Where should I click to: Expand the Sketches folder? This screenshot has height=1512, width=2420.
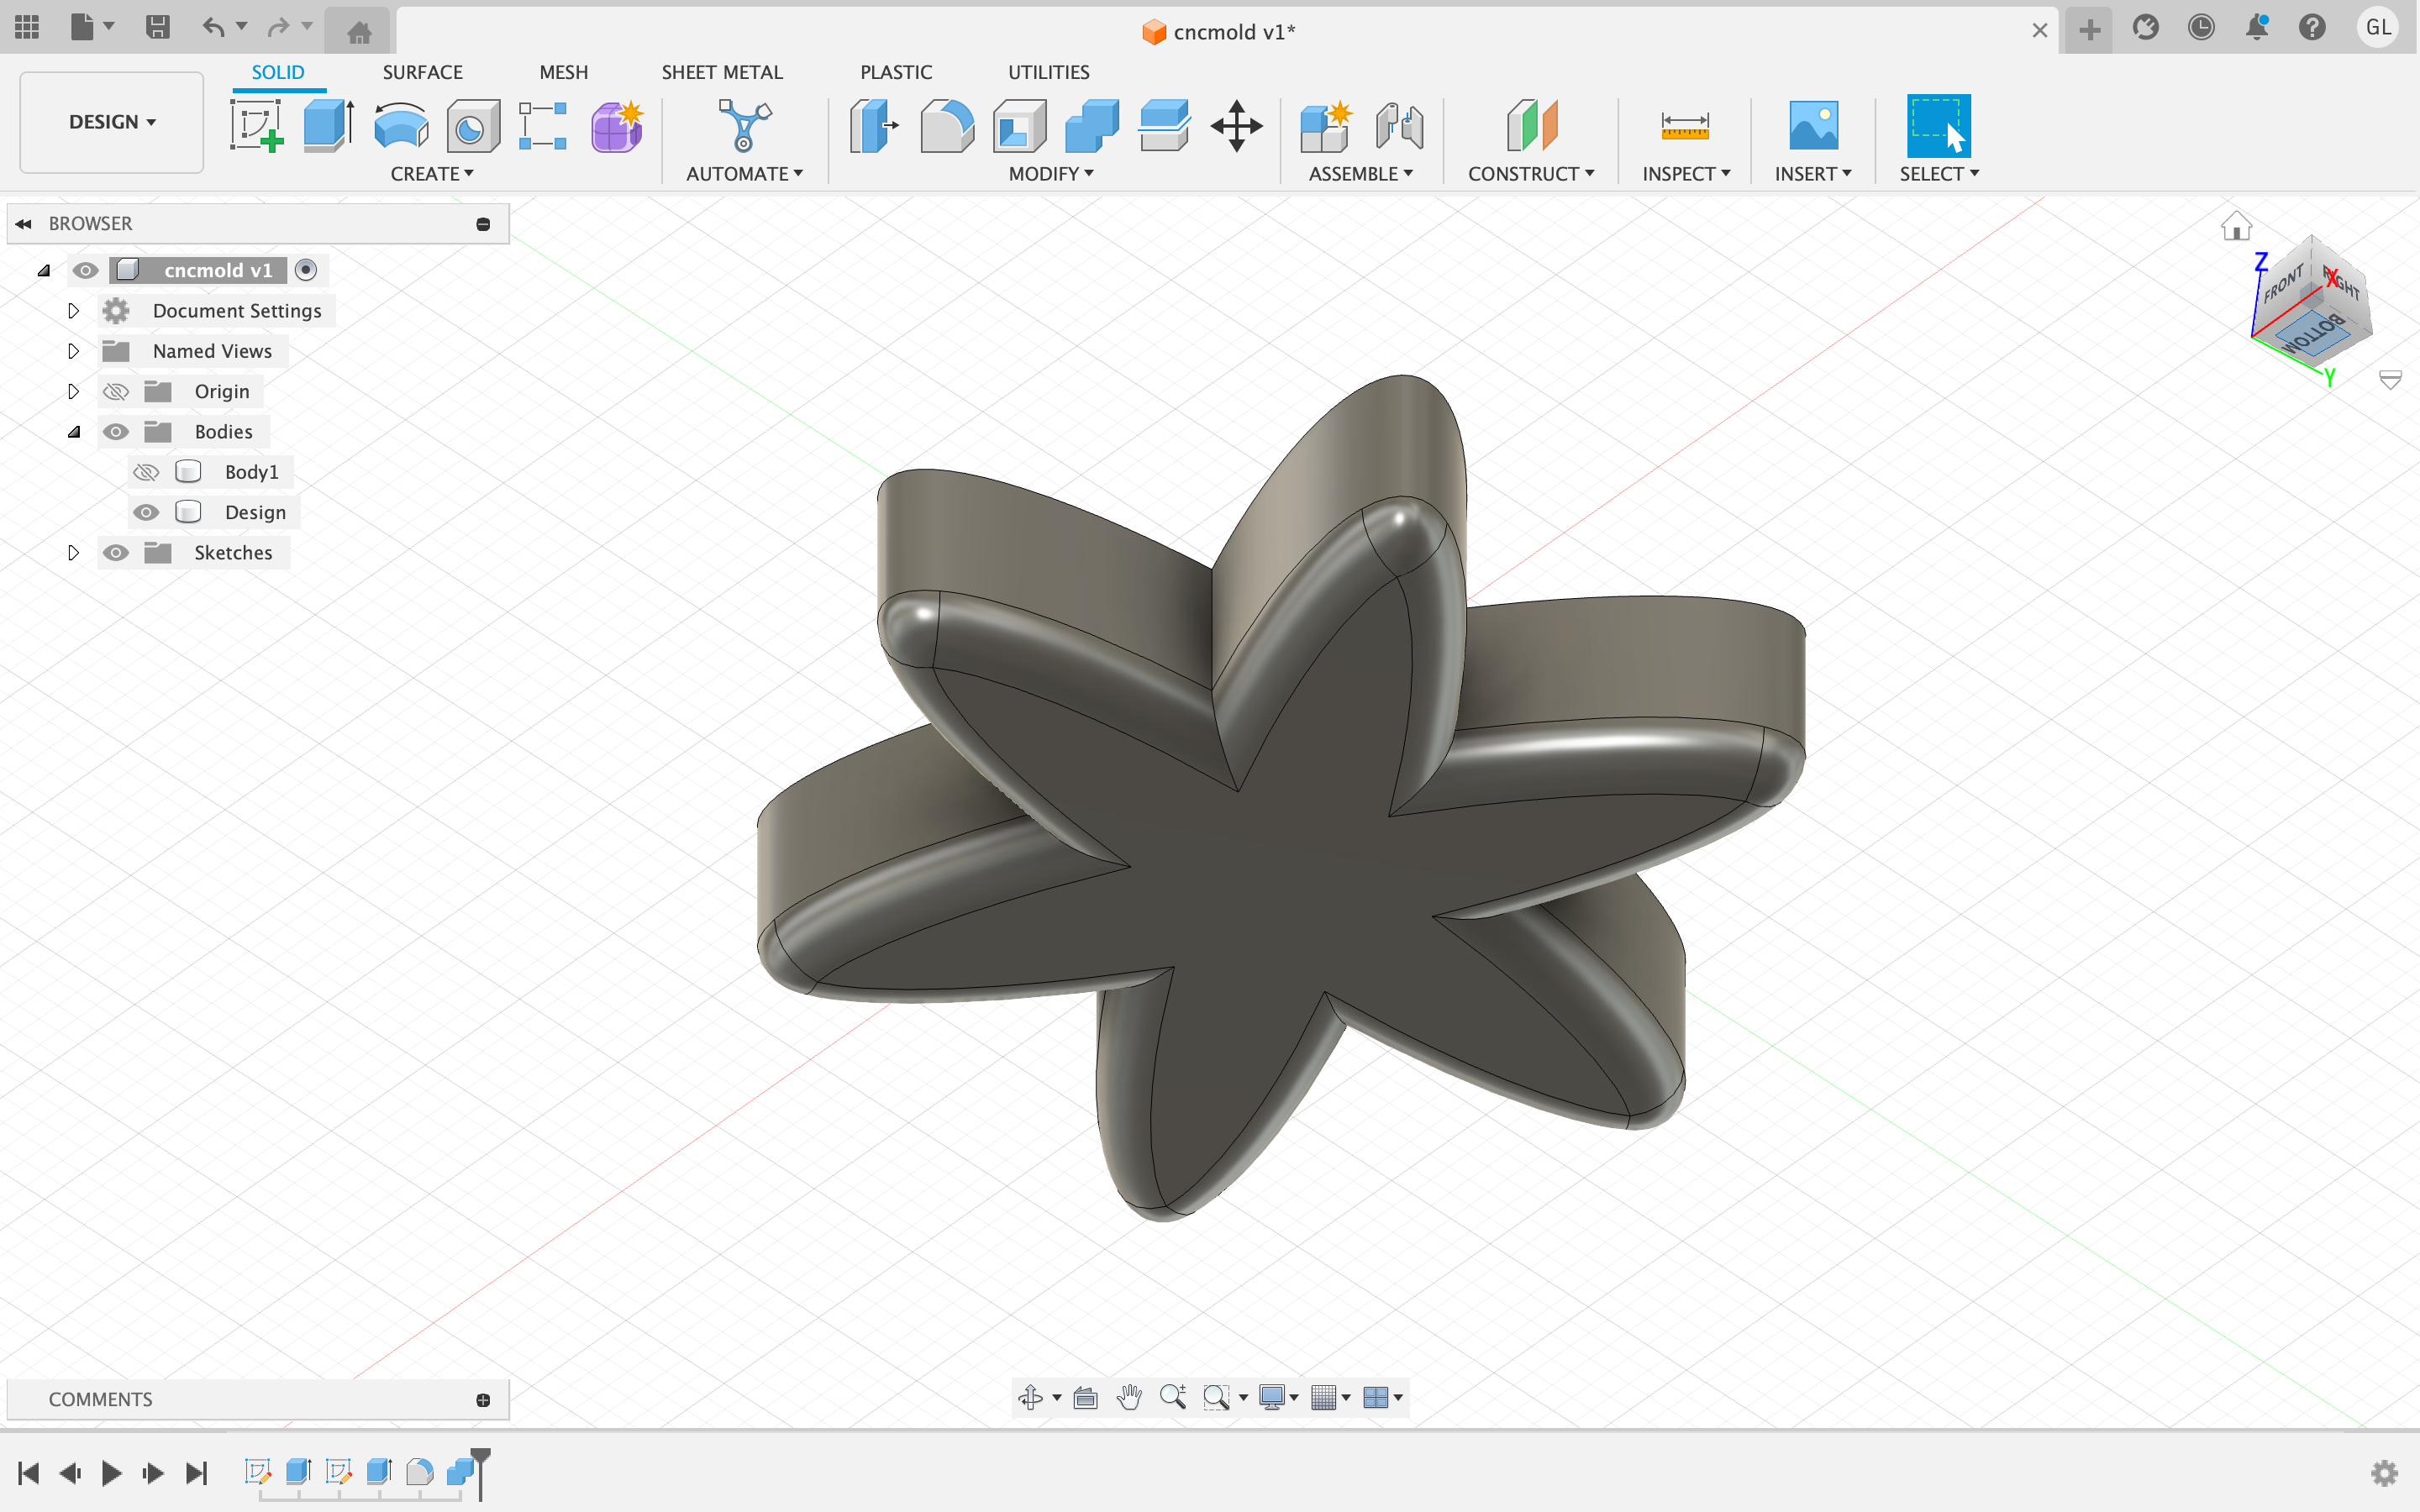click(73, 553)
